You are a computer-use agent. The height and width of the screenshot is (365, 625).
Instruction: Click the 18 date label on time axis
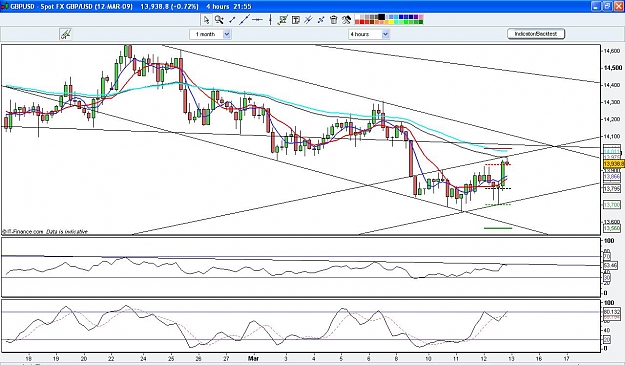coord(29,358)
